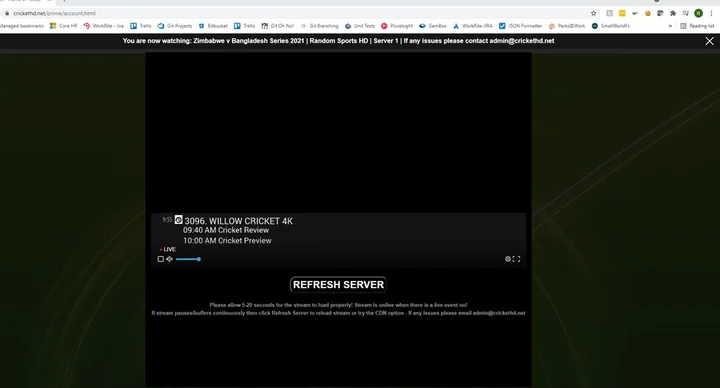The height and width of the screenshot is (388, 720).
Task: Open the Perks@Work bookmark
Action: point(567,26)
